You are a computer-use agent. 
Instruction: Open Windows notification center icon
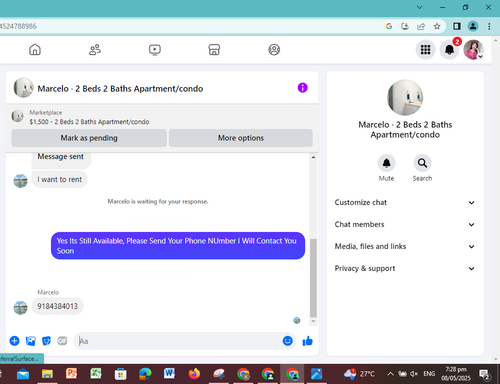[484, 374]
